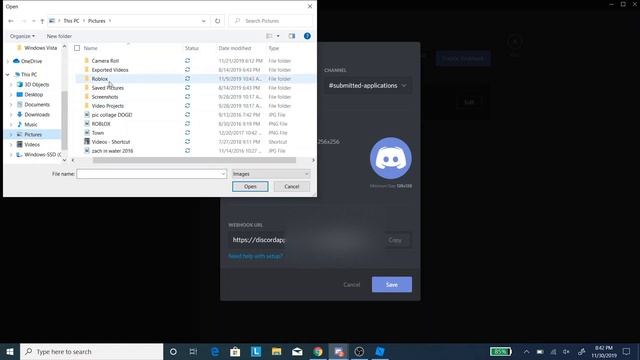The width and height of the screenshot is (640, 360).
Task: Launch Microsoft Edge from taskbar
Action: coord(215,351)
